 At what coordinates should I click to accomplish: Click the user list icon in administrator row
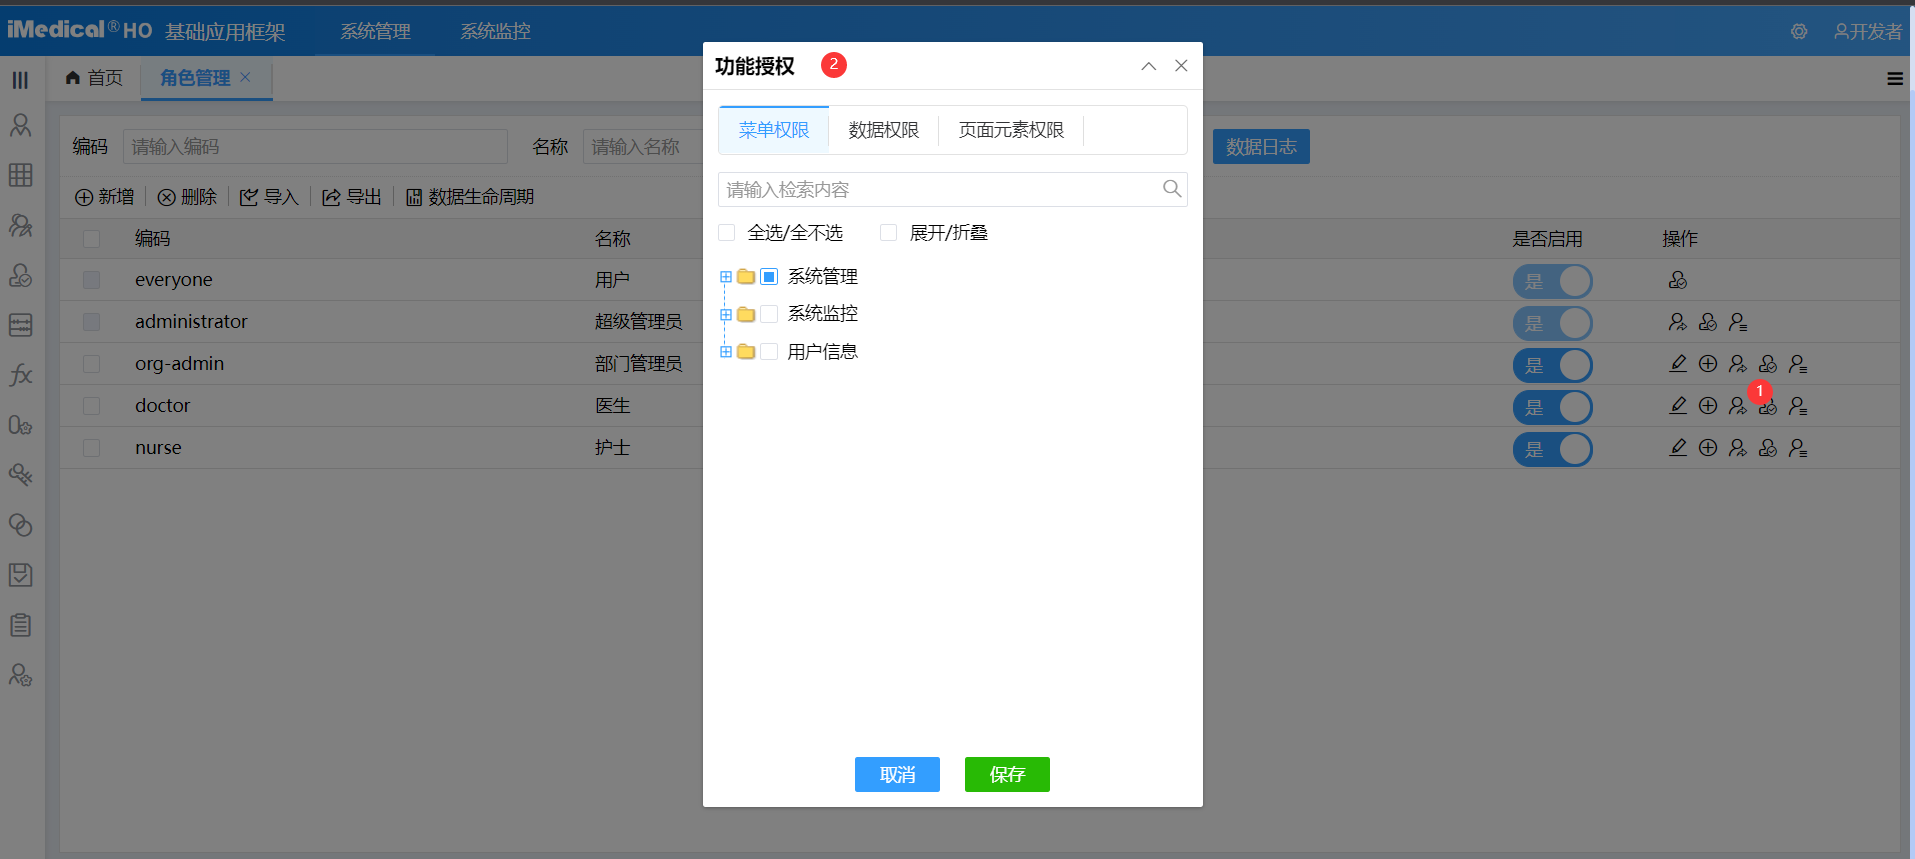click(1738, 322)
